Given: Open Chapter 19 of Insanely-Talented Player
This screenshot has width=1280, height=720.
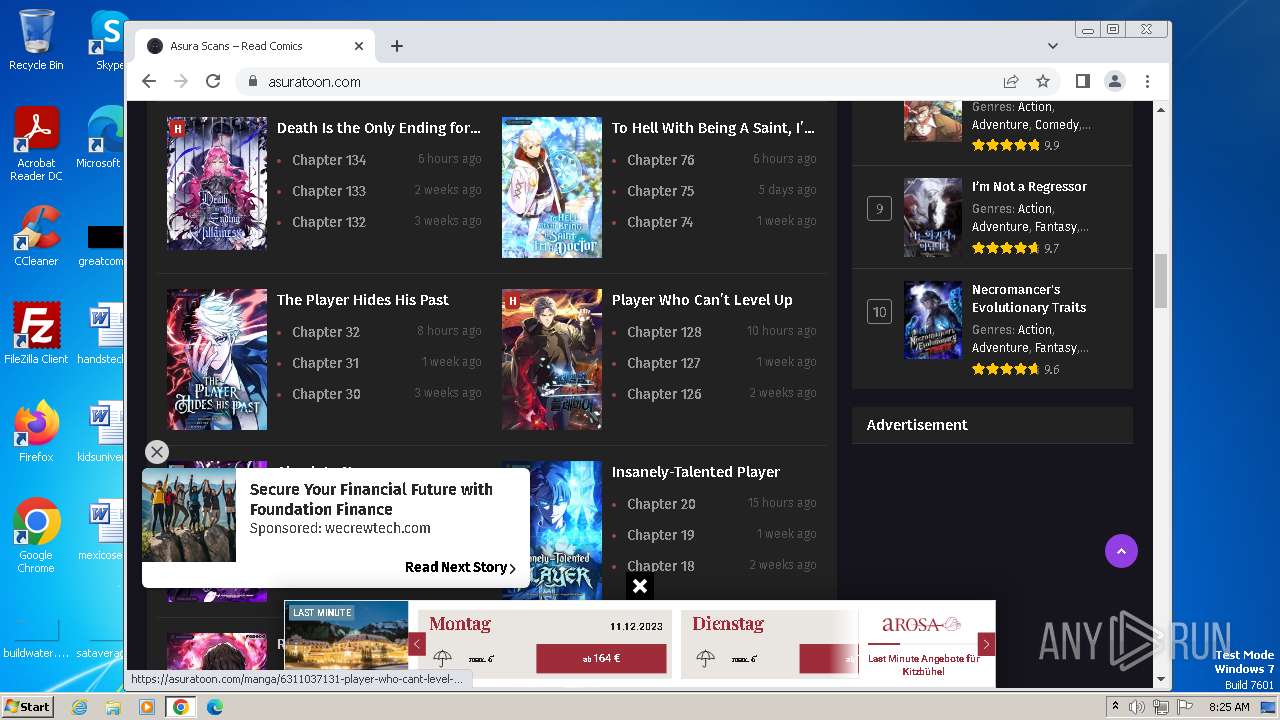Looking at the screenshot, I should point(660,535).
